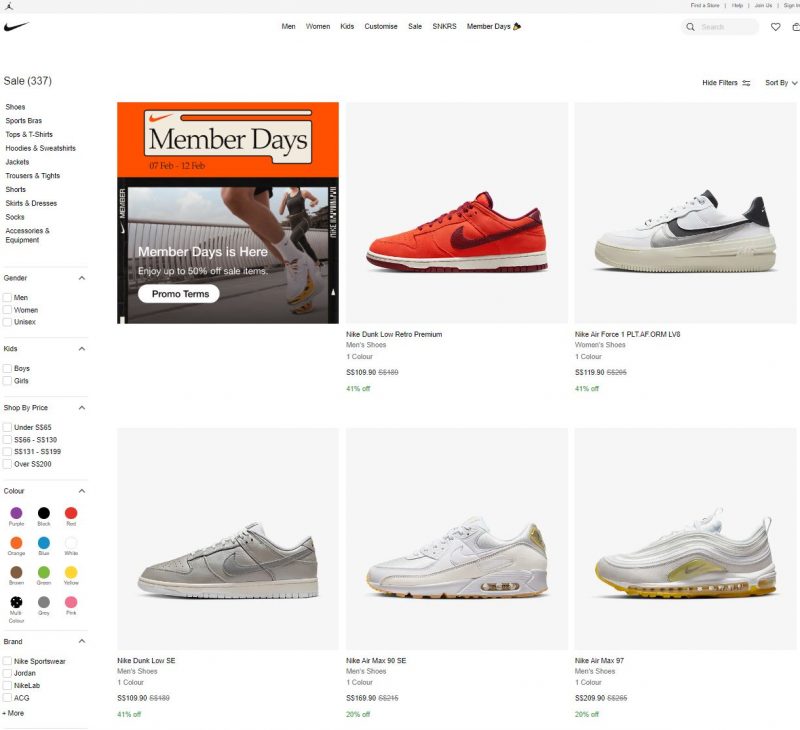
Task: Enable the Under S$65 price filter
Action: click(x=9, y=426)
